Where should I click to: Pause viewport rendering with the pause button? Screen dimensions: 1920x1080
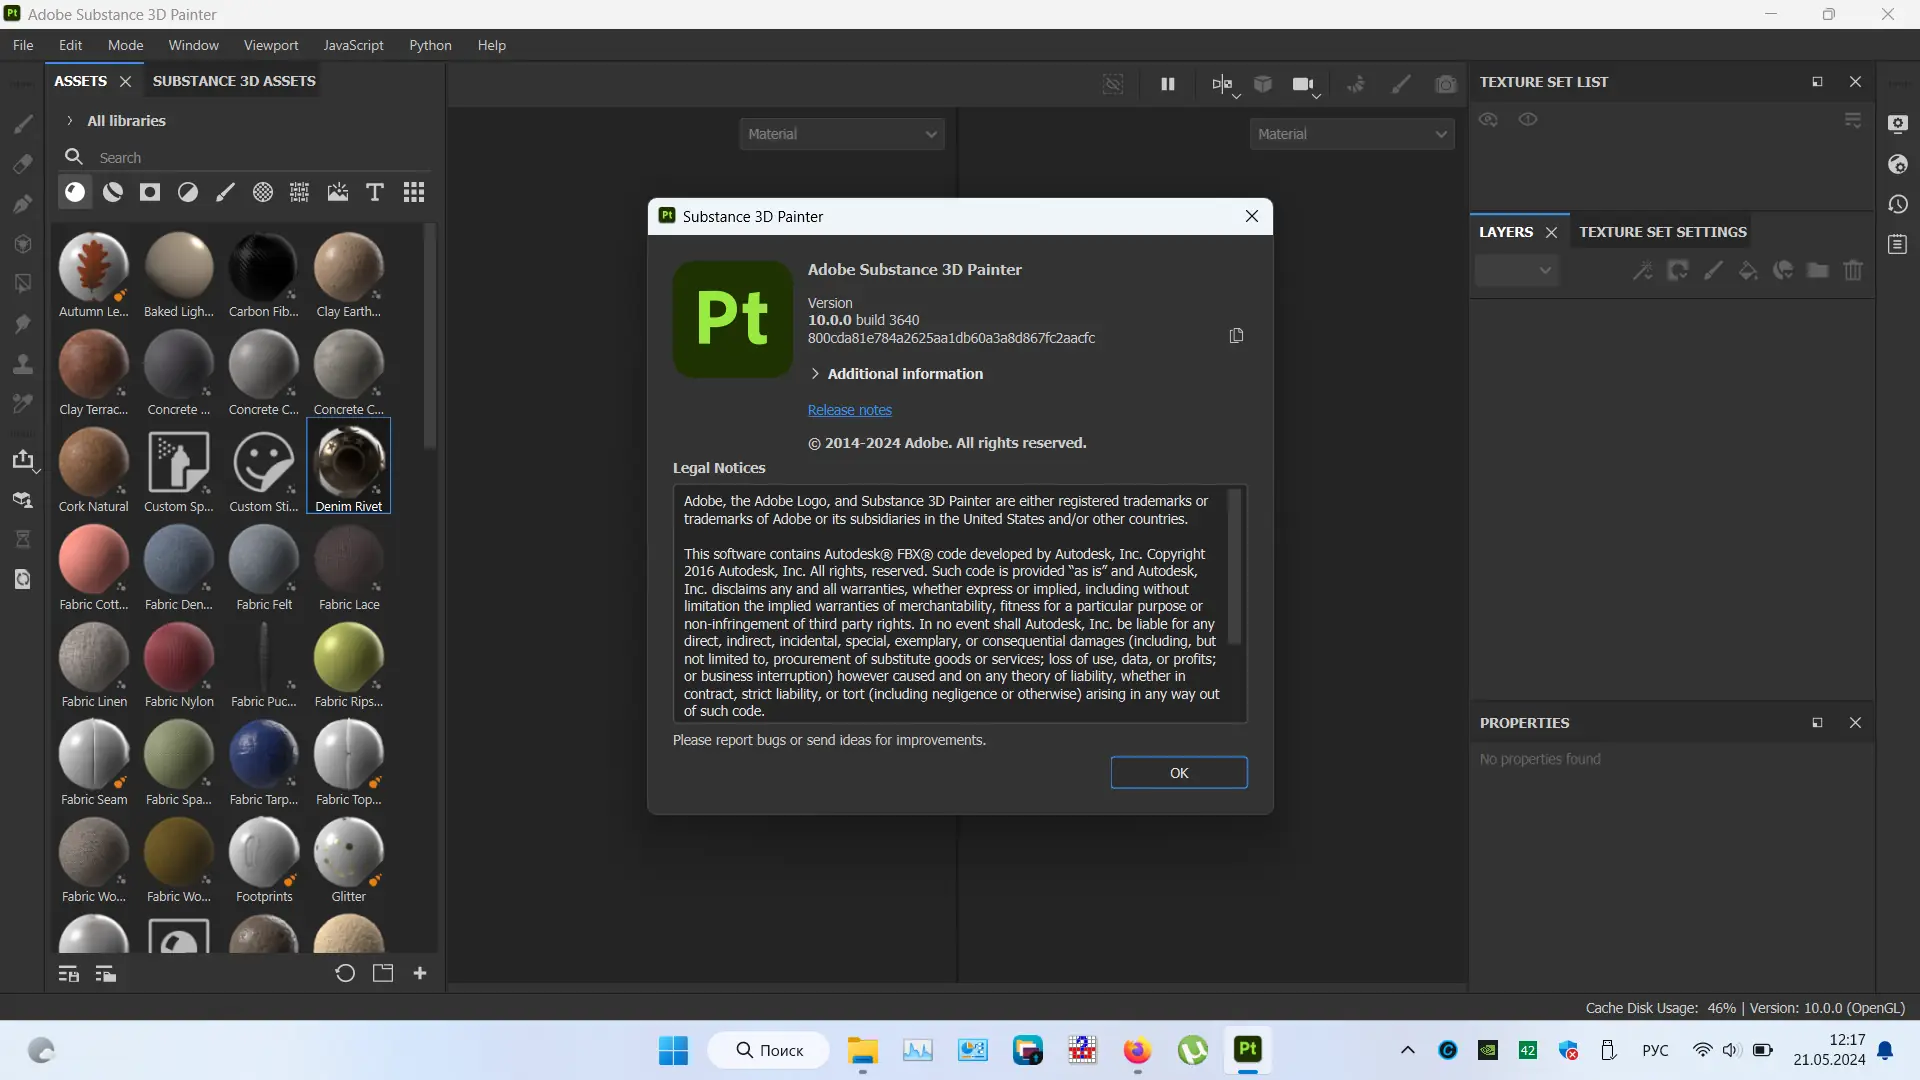1167,84
